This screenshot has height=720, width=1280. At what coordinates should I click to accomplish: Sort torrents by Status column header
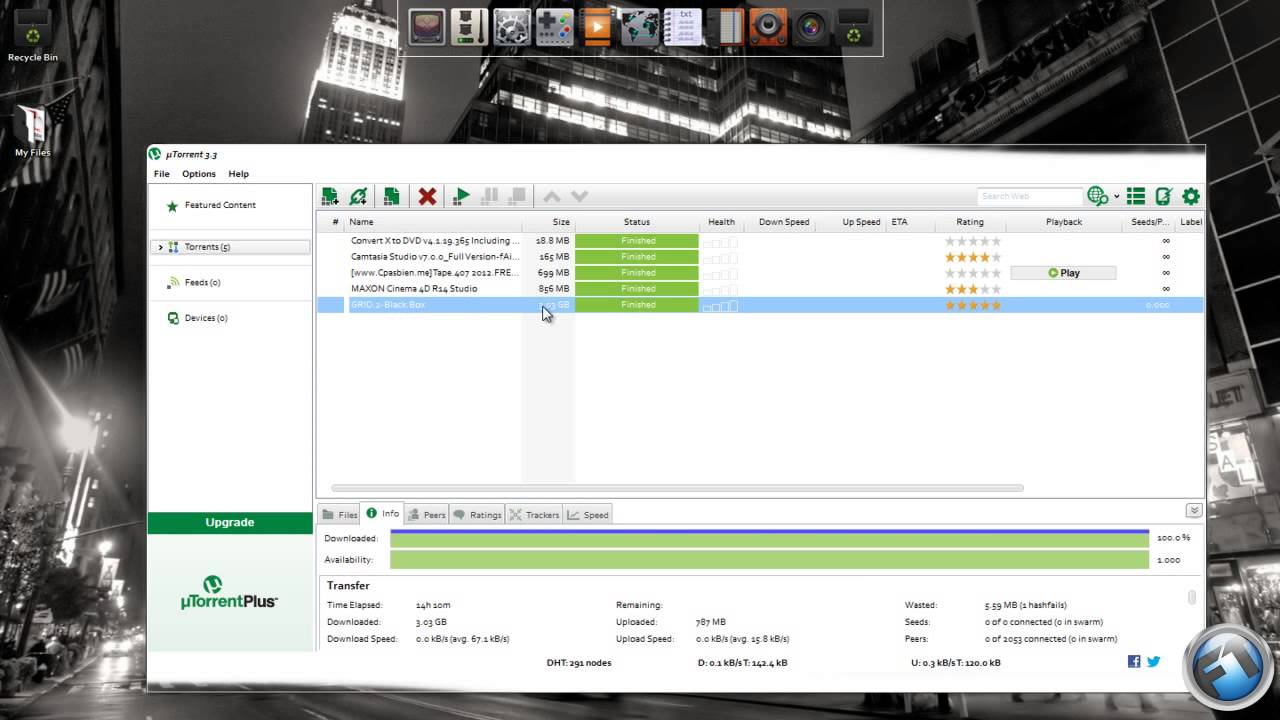click(x=637, y=222)
